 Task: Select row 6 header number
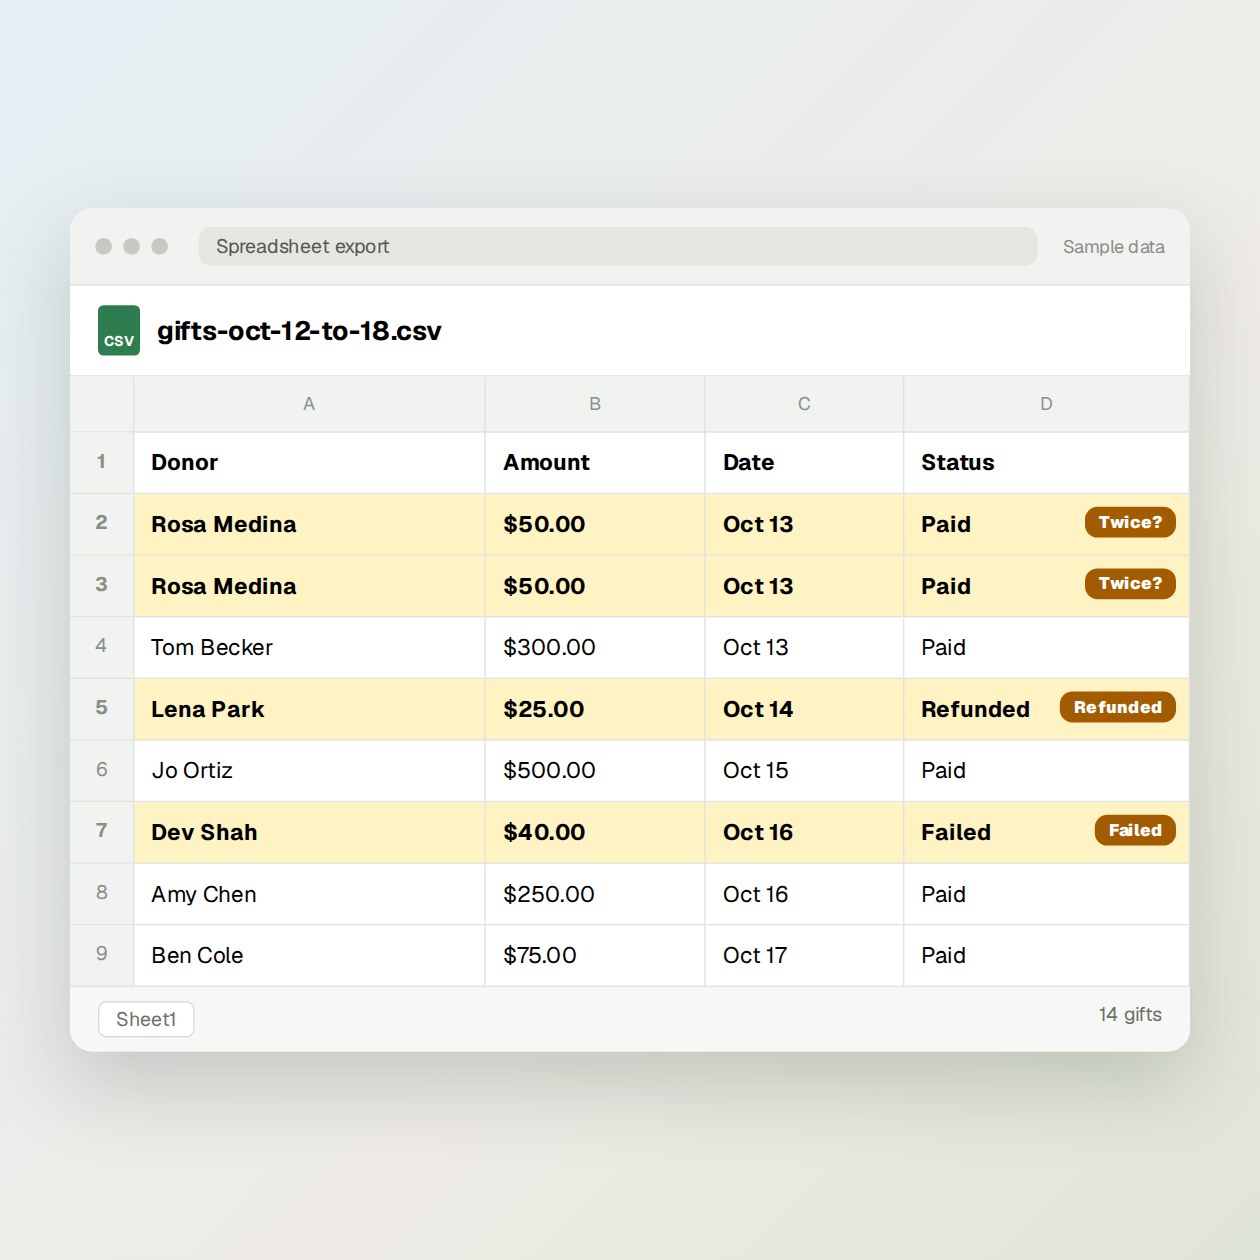101,770
